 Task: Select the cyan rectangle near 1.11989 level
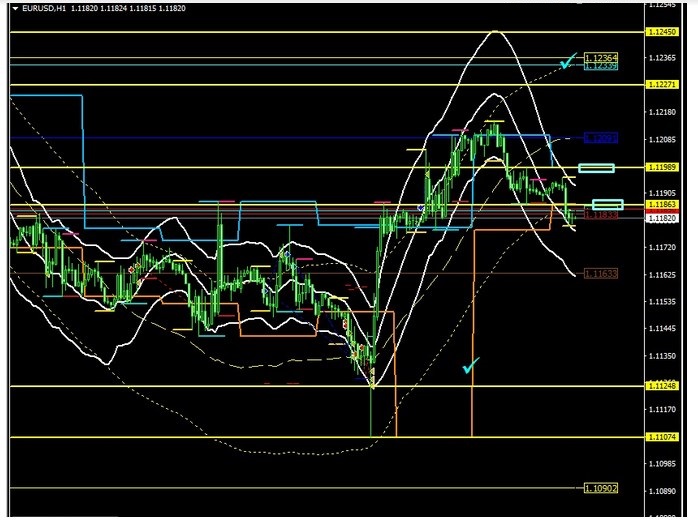(596, 168)
